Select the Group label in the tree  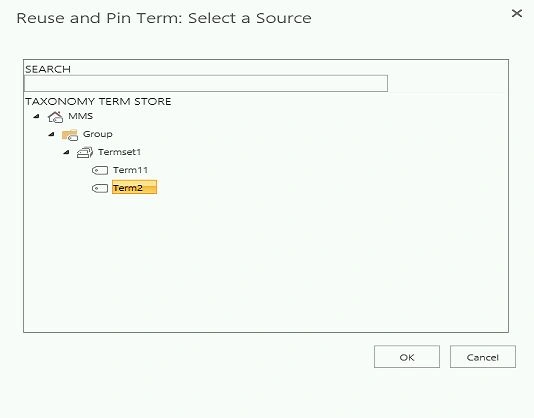97,134
